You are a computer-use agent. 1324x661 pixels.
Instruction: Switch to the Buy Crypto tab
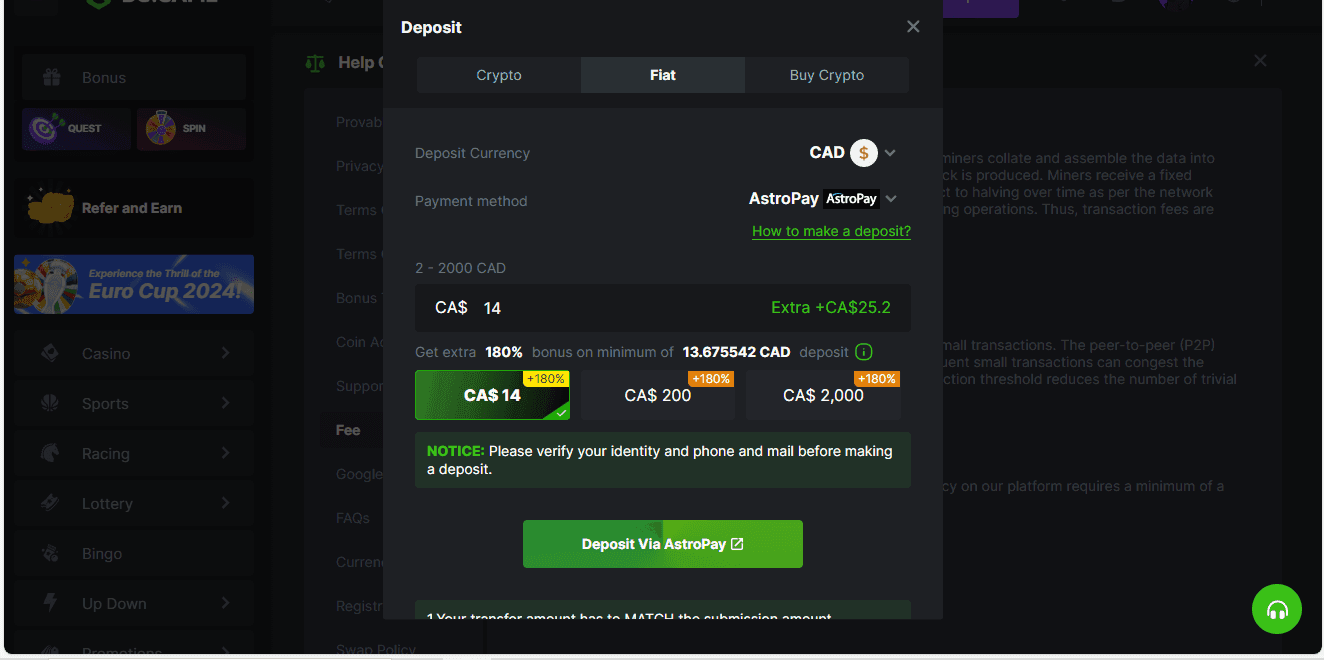[827, 75]
